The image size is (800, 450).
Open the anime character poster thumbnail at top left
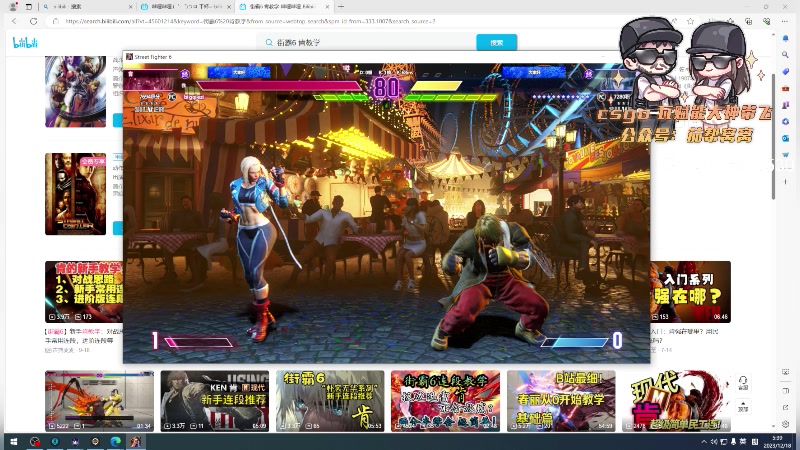(x=76, y=91)
